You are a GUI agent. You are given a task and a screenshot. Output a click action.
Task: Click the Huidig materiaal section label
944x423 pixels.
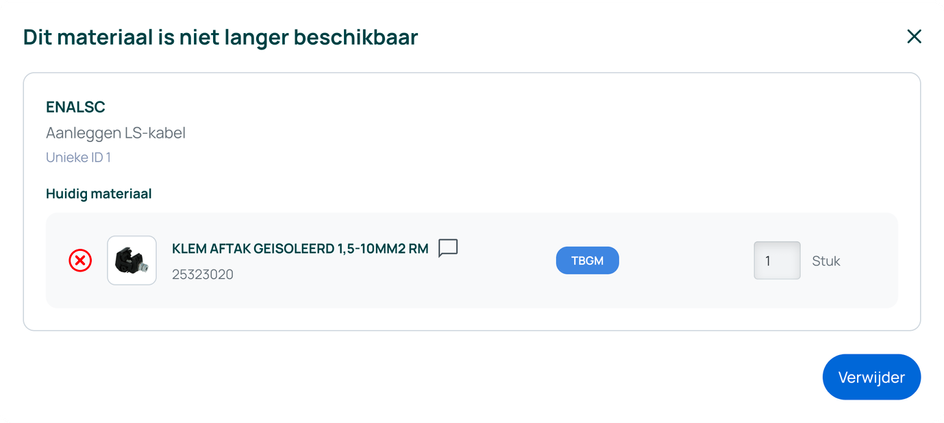point(99,194)
